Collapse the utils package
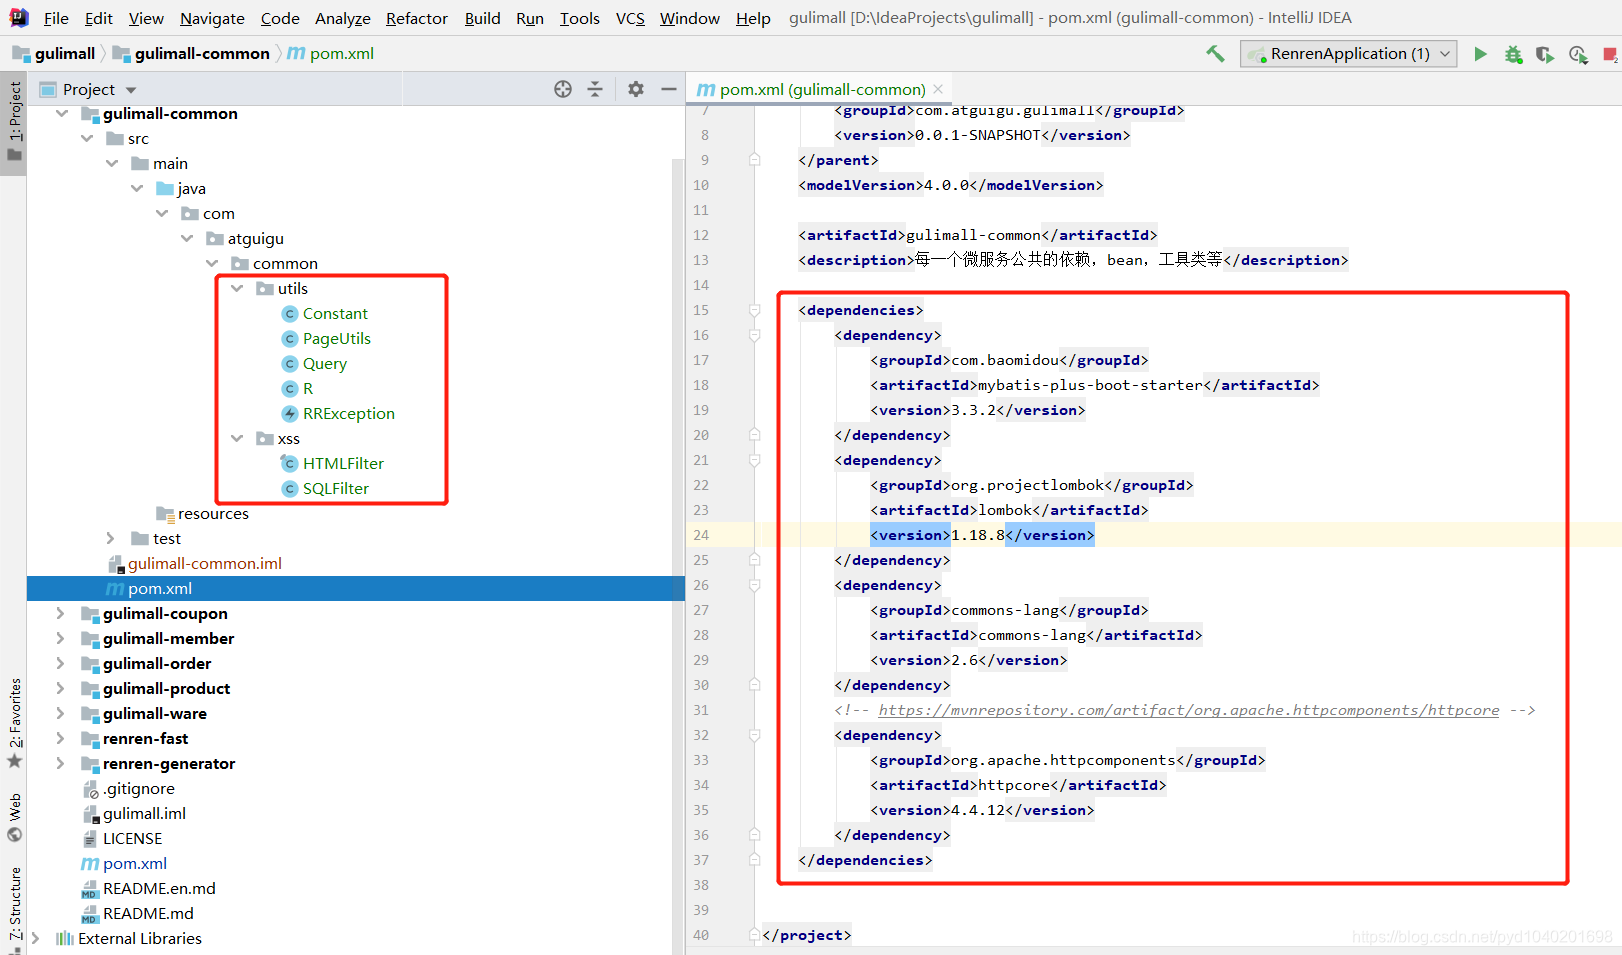 [x=237, y=289]
